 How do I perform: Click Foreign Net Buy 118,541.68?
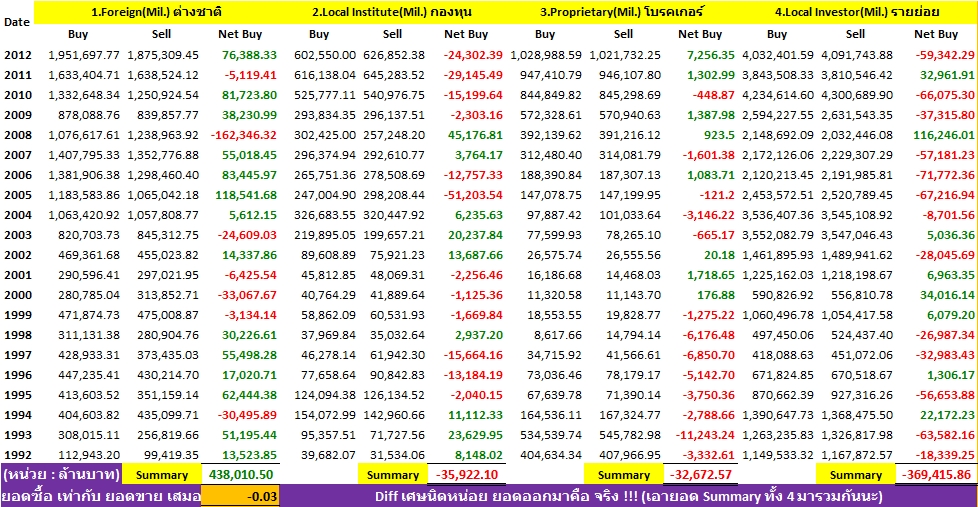(x=246, y=195)
